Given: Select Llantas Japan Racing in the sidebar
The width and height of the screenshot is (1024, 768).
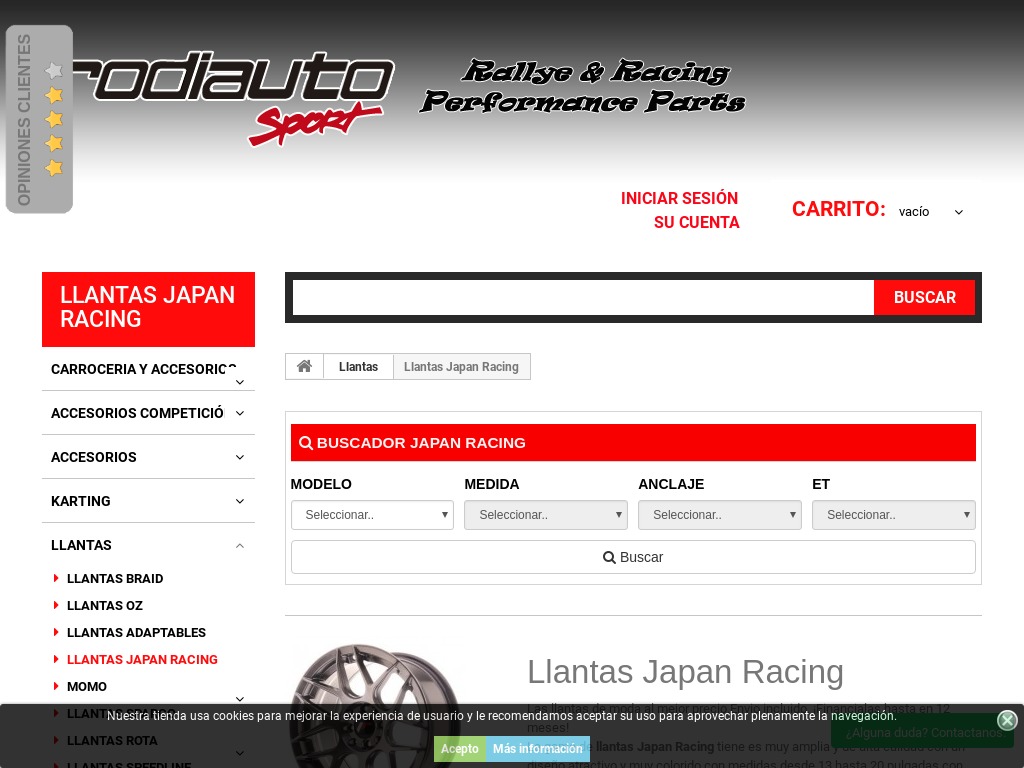Looking at the screenshot, I should pos(142,659).
